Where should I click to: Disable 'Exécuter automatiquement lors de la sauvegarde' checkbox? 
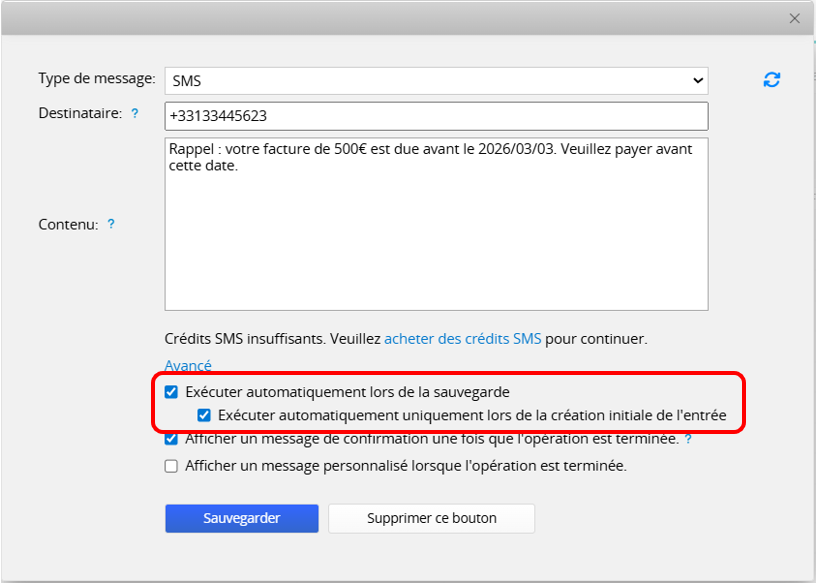pyautogui.click(x=172, y=392)
